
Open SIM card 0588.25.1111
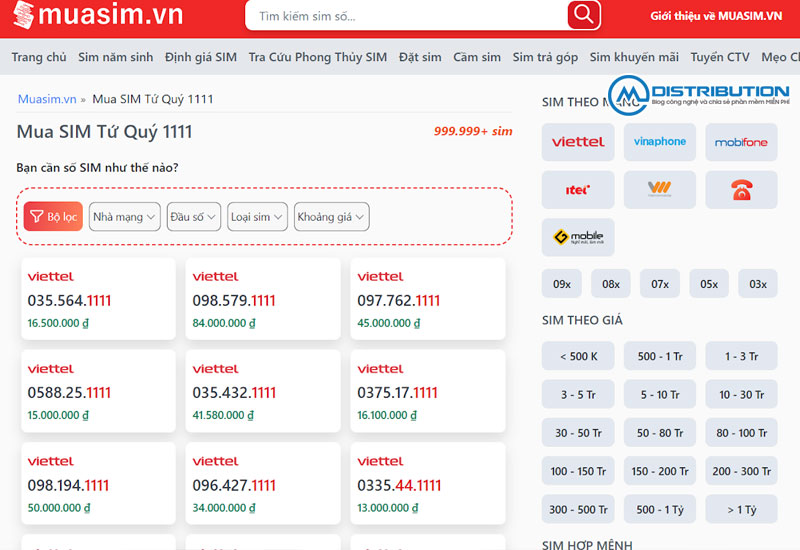(x=98, y=391)
